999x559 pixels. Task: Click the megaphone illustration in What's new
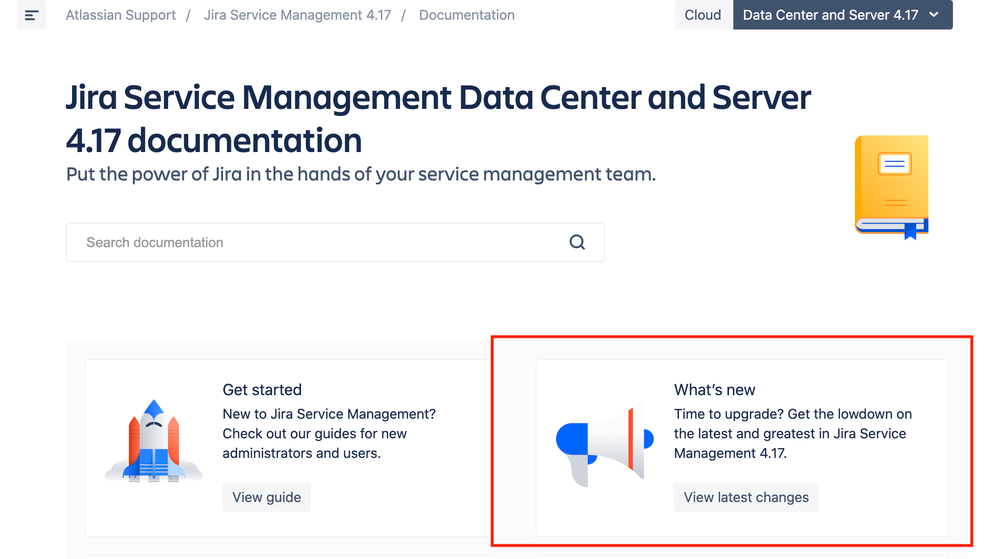pyautogui.click(x=605, y=444)
